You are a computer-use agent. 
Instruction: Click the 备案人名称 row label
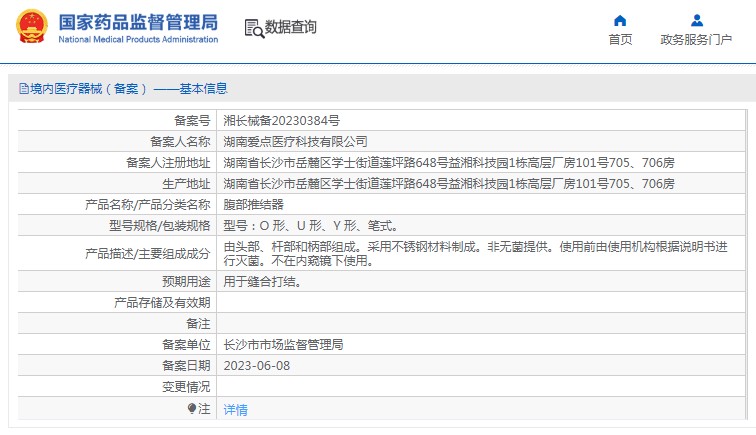[x=180, y=142]
